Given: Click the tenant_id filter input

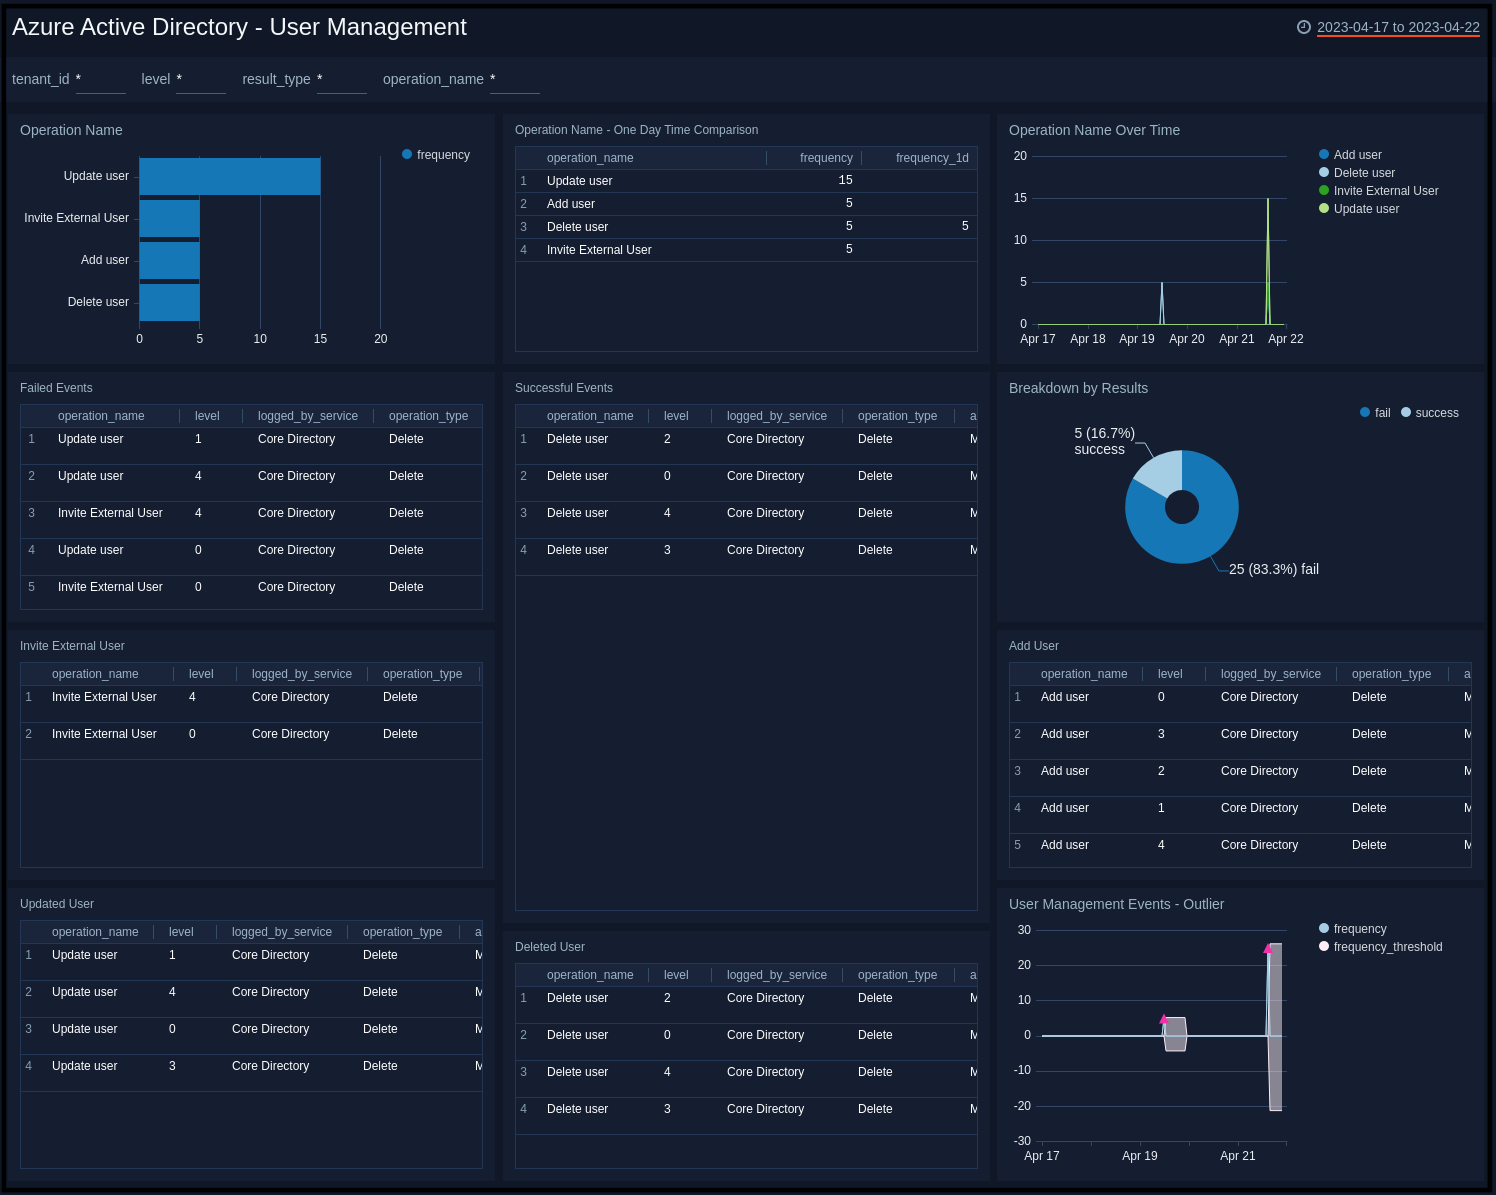Looking at the screenshot, I should 101,80.
